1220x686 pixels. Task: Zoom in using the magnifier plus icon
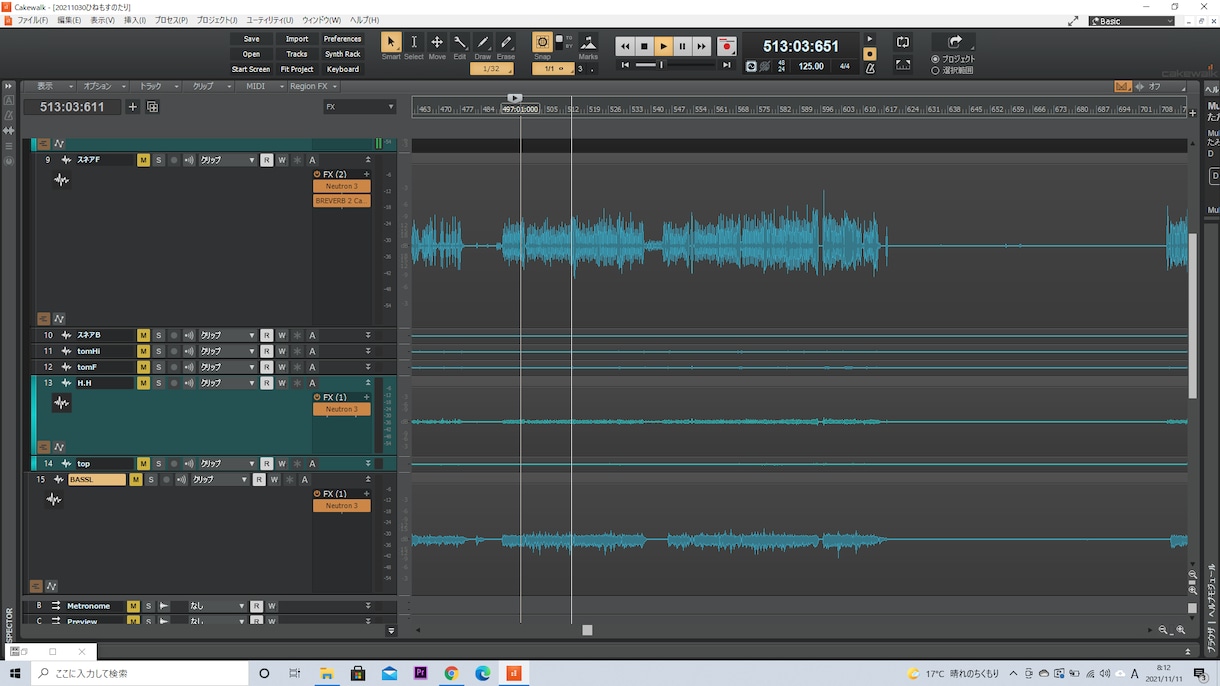click(x=1181, y=630)
